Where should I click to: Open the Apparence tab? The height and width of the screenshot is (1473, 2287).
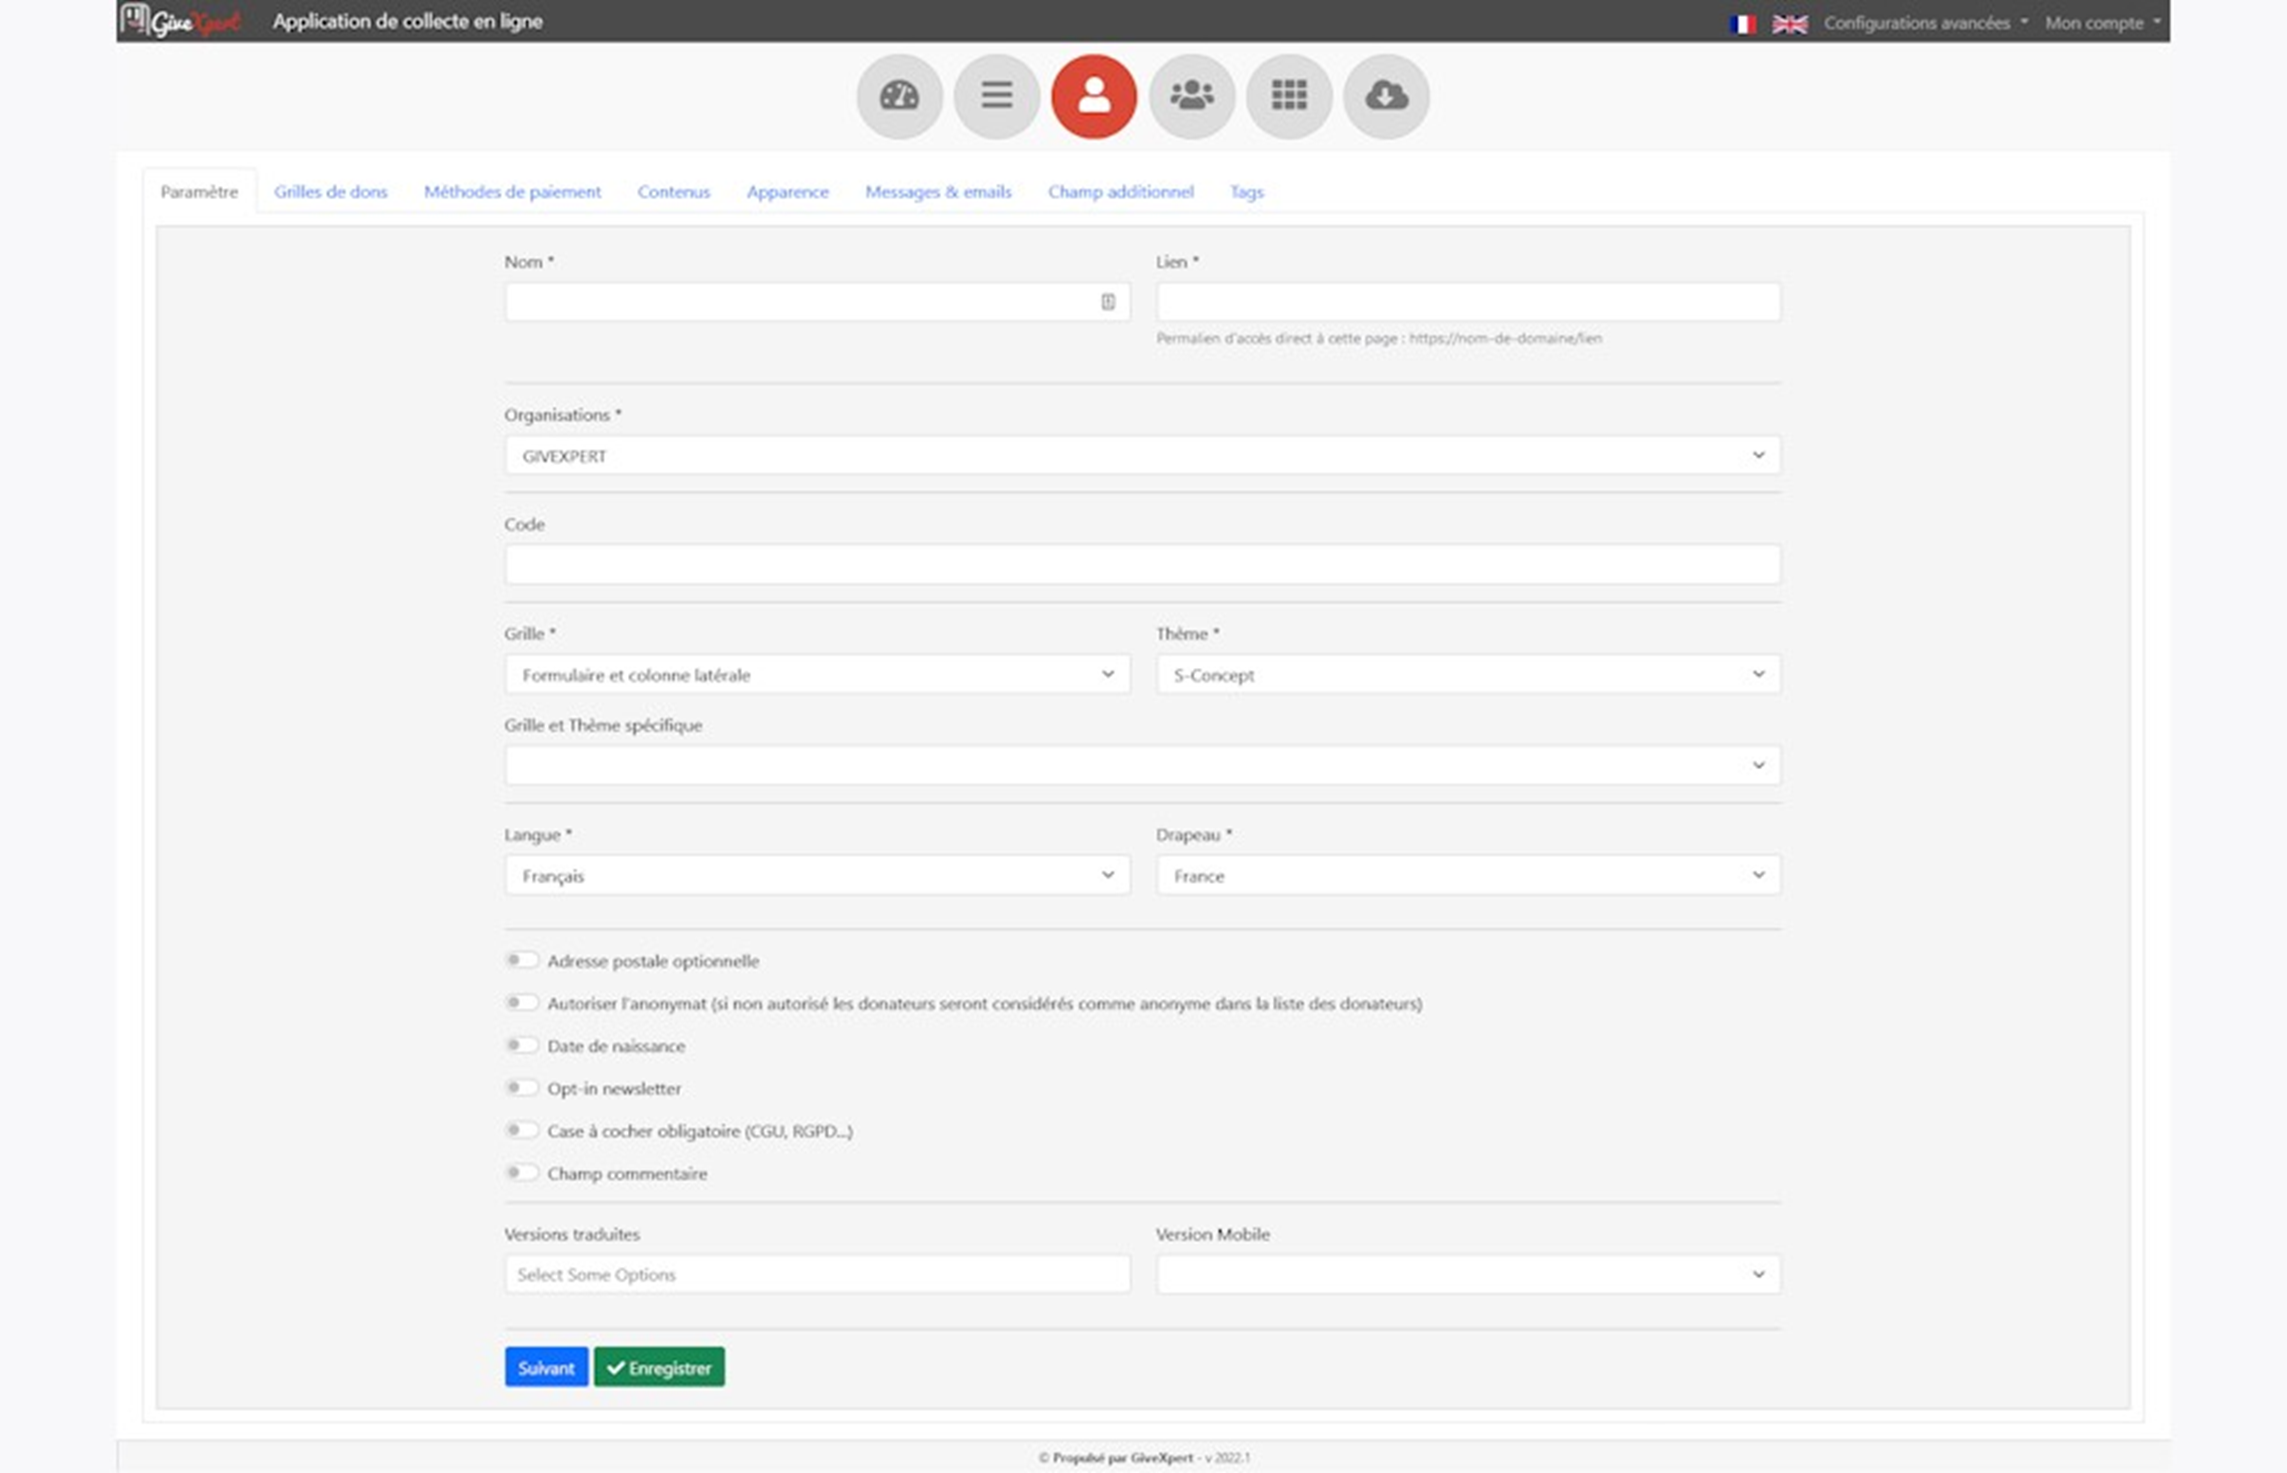pos(787,191)
